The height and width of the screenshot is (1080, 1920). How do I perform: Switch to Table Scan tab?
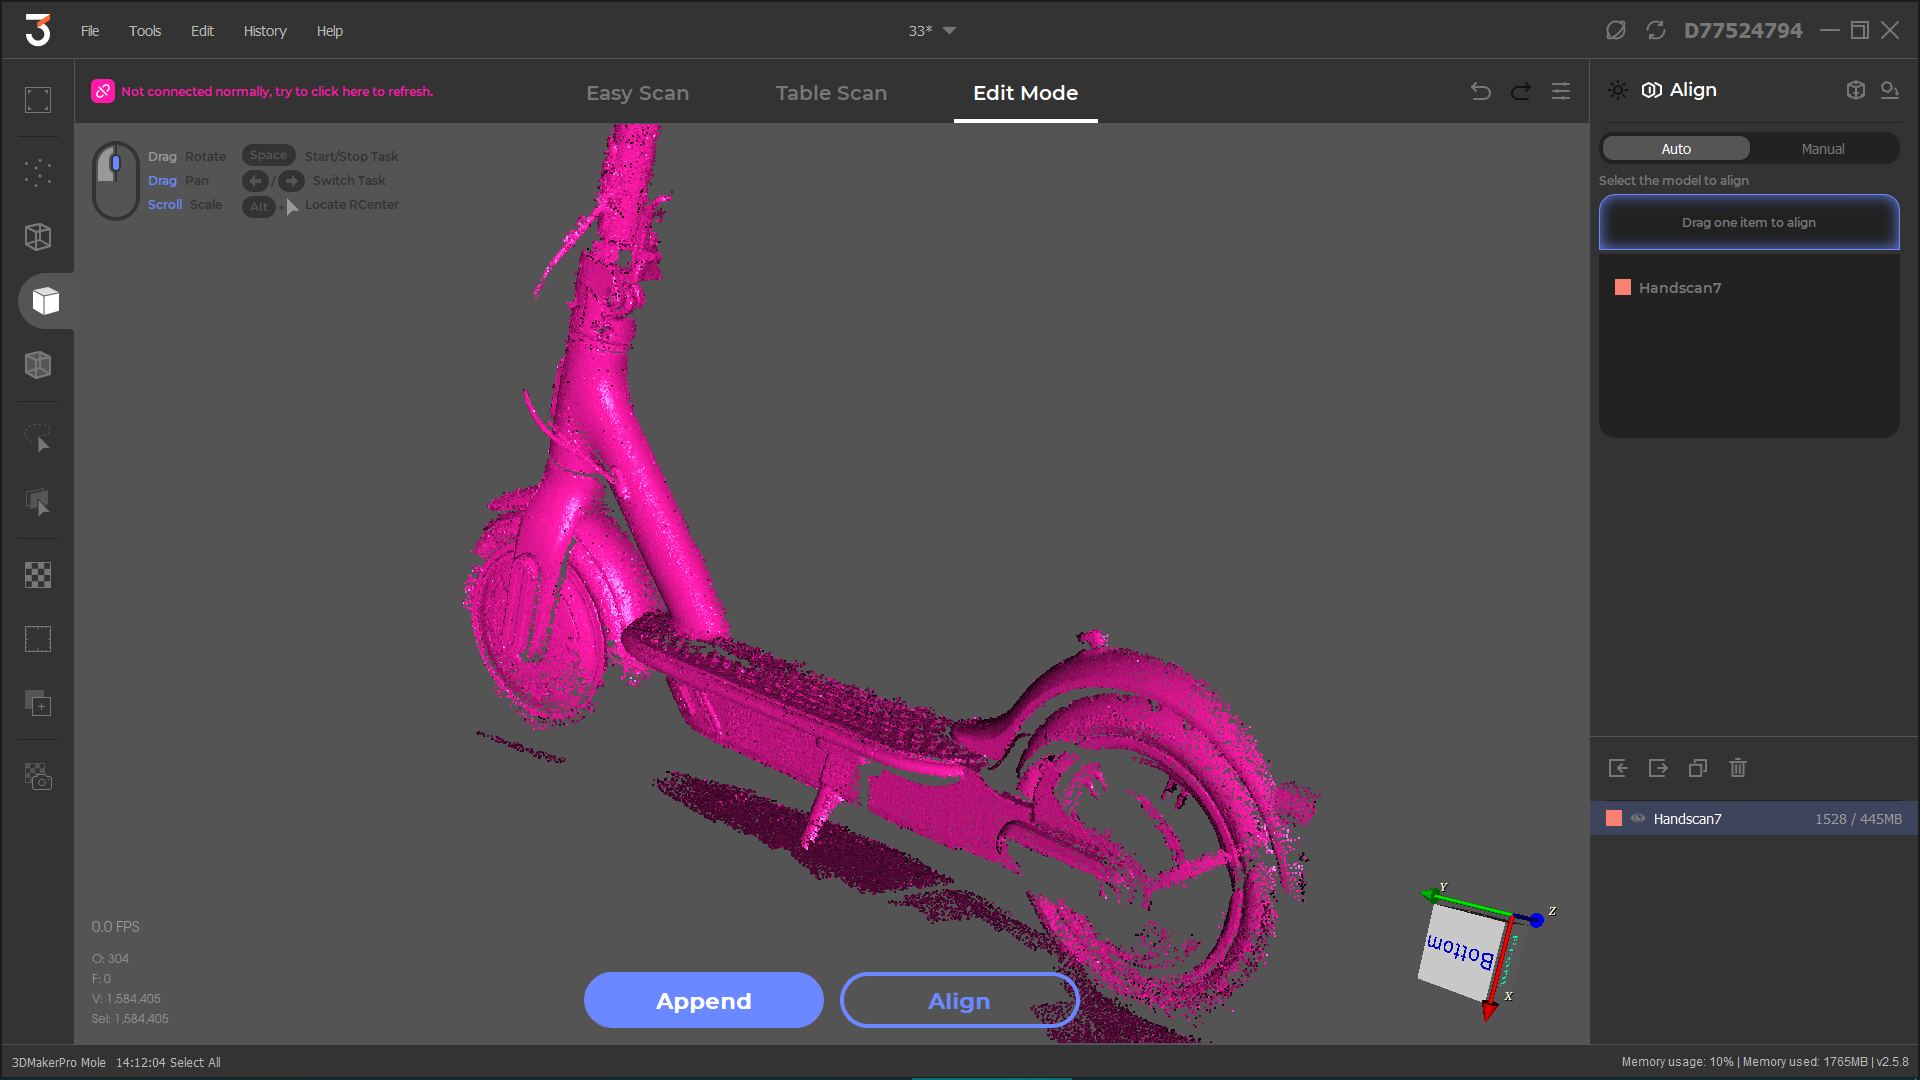point(831,92)
